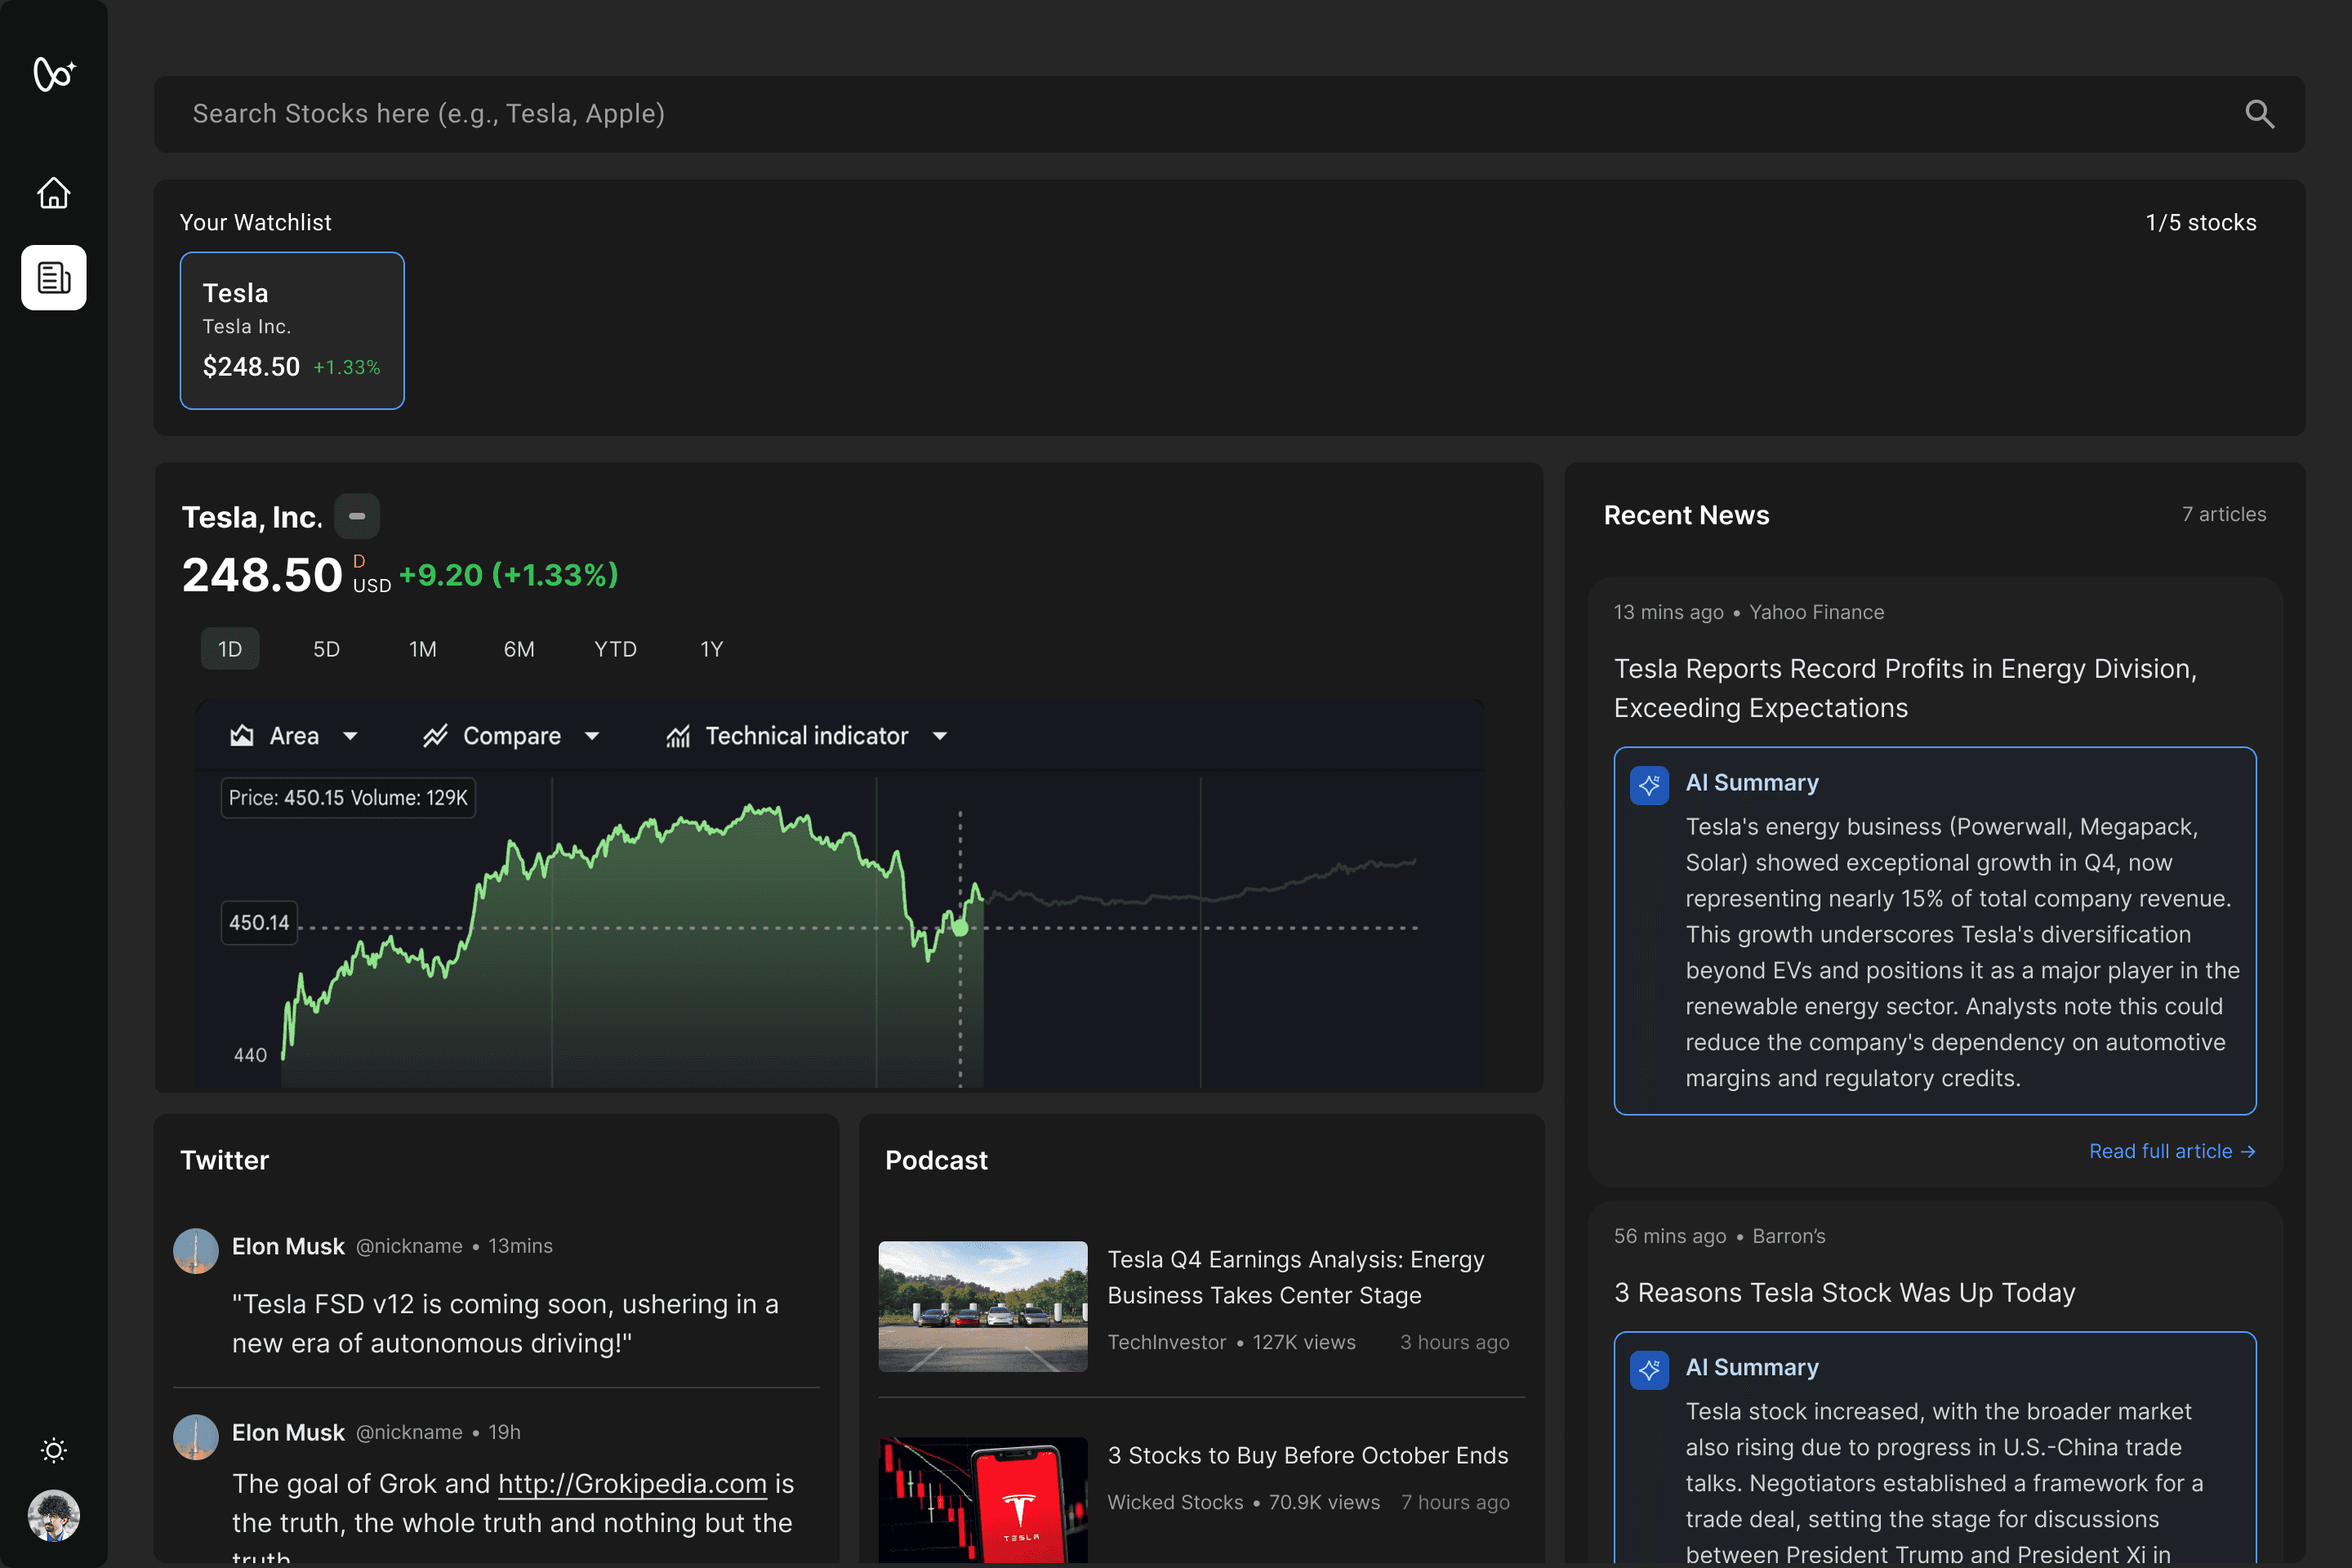2352x1568 pixels.
Task: Switch chart to 6M range
Action: tap(519, 649)
